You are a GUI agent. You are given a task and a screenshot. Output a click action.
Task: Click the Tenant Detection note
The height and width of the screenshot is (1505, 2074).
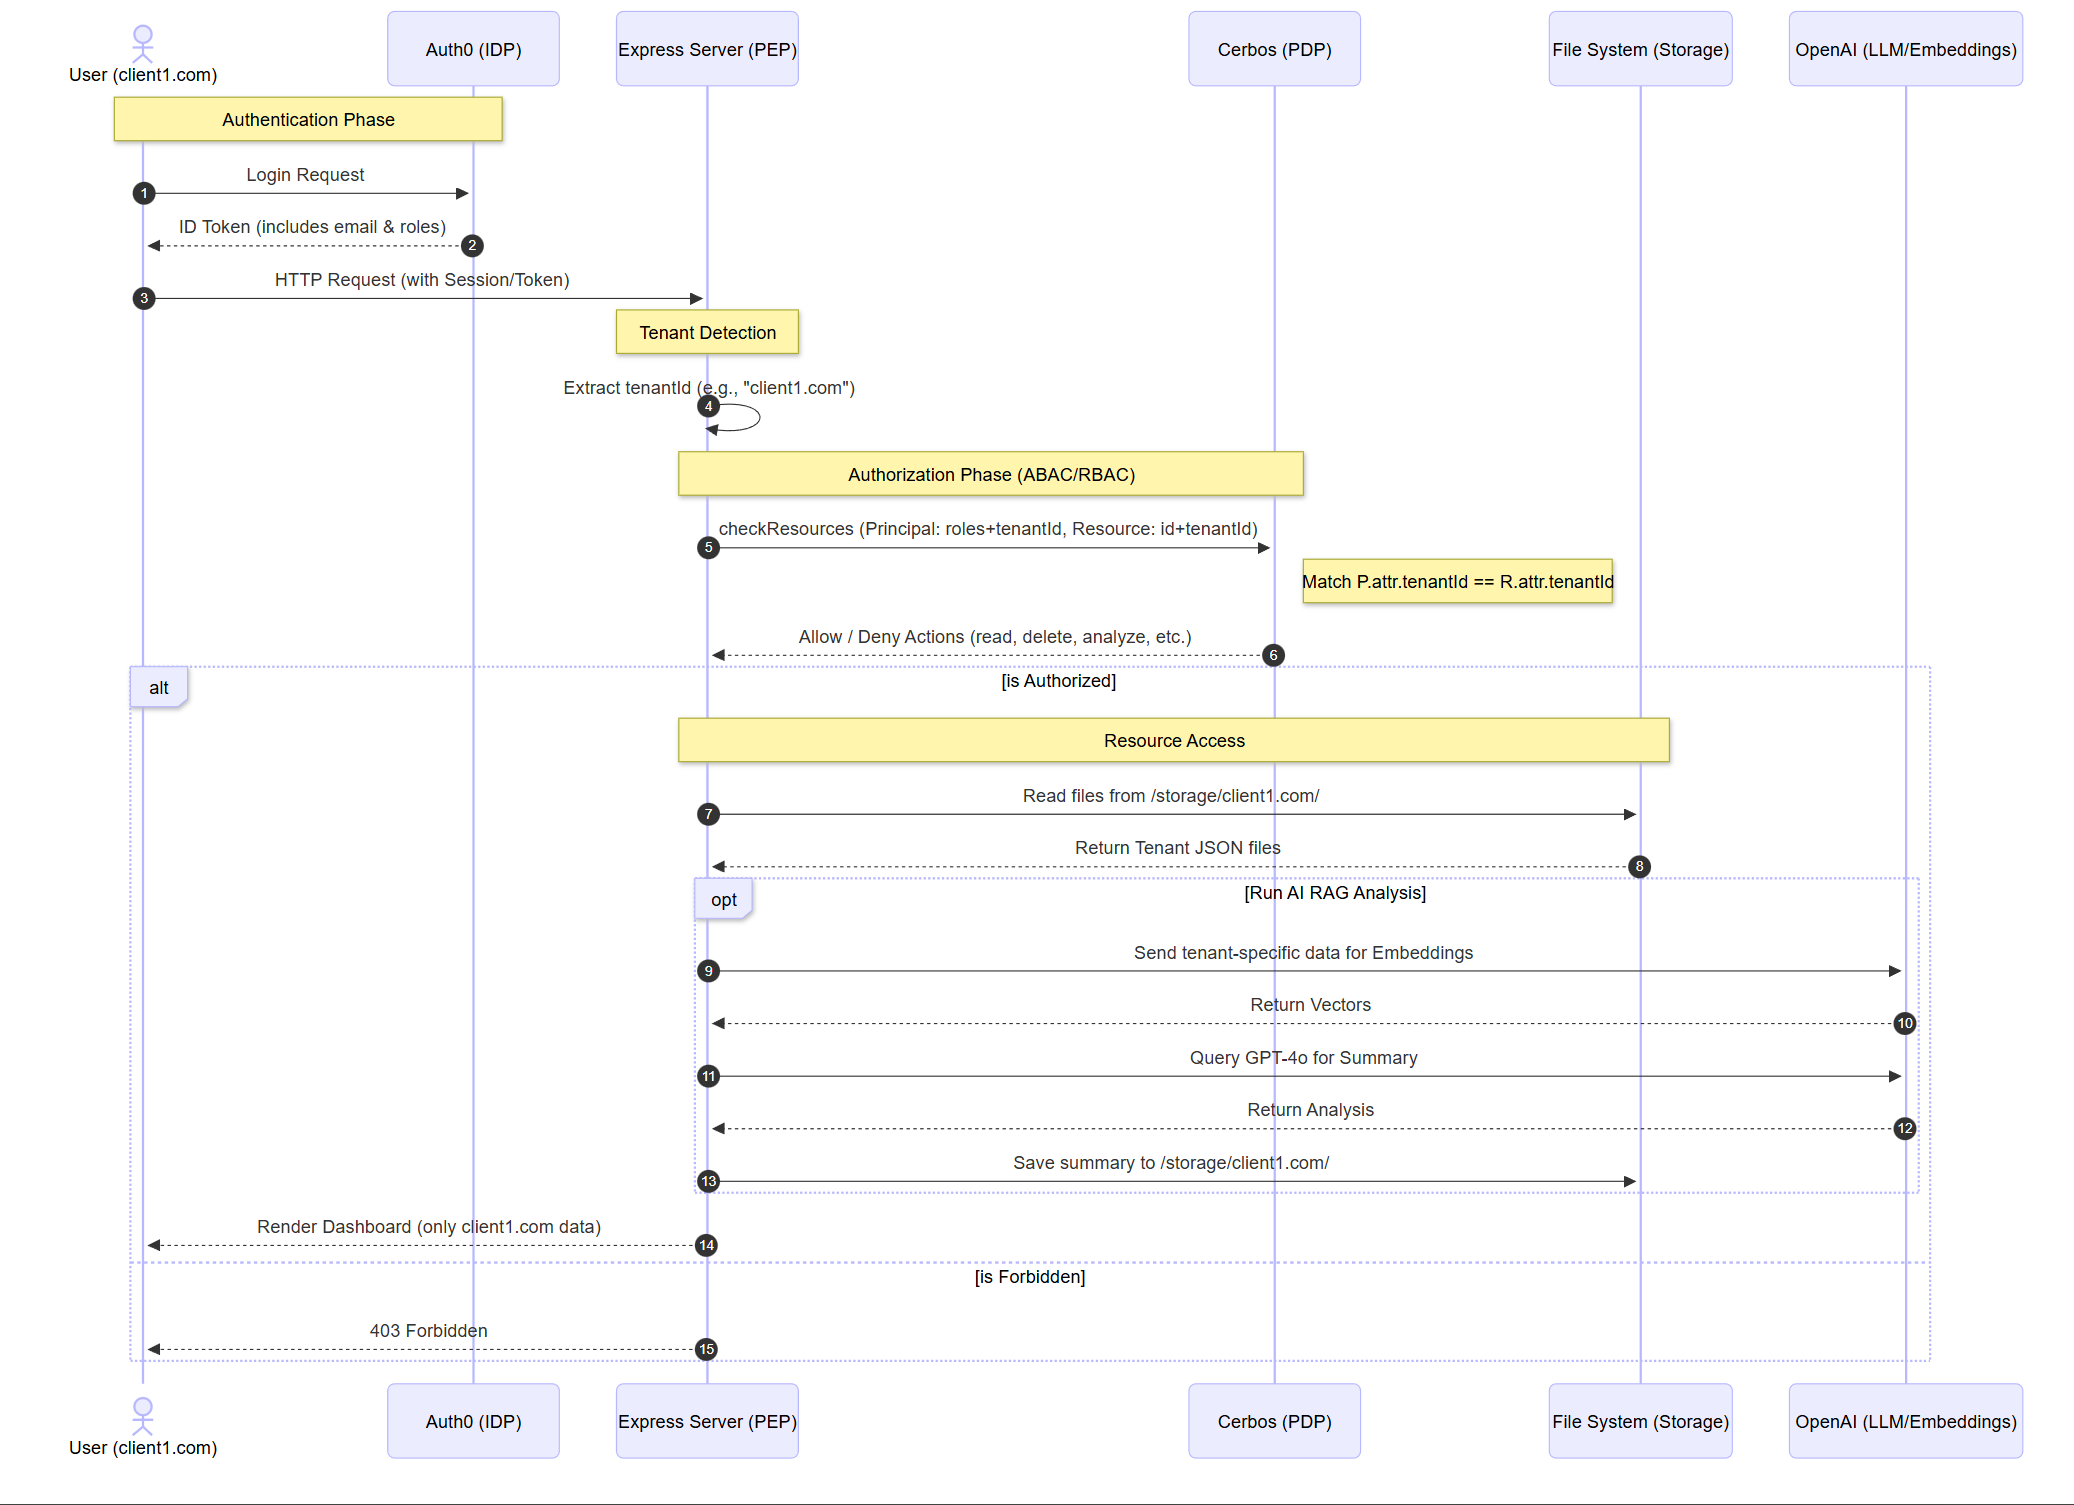707,332
